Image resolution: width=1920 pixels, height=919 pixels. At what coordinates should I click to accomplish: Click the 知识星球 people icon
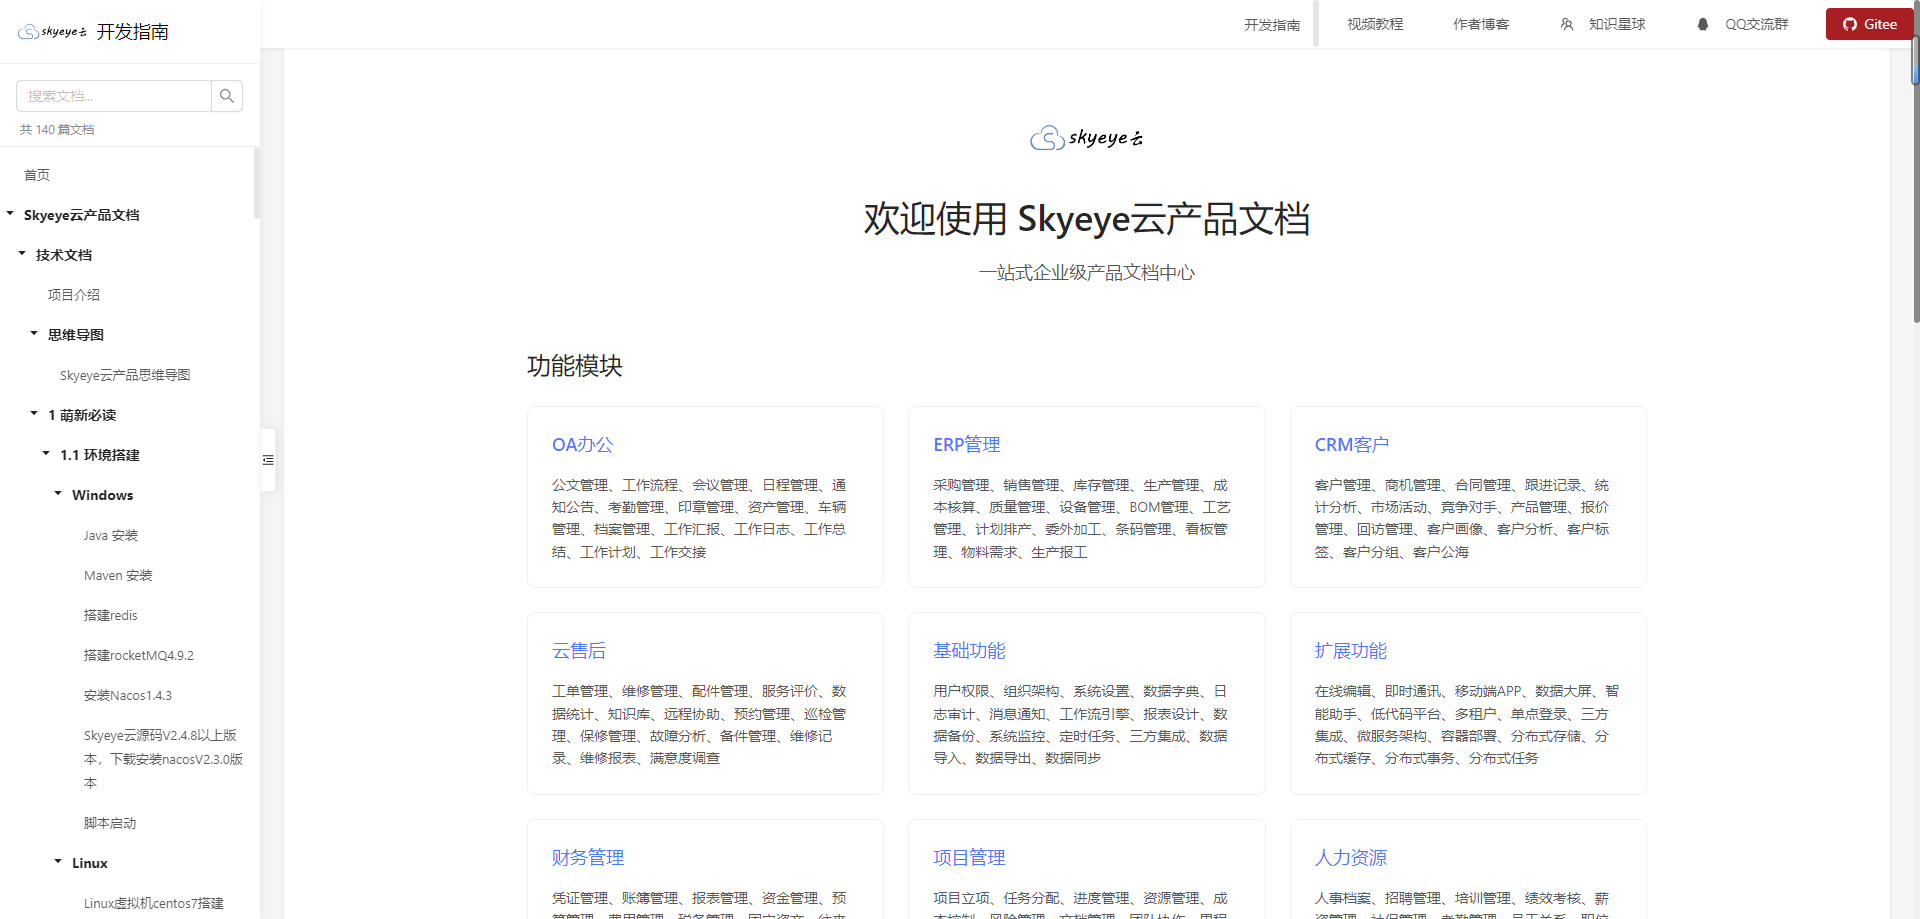tap(1567, 24)
